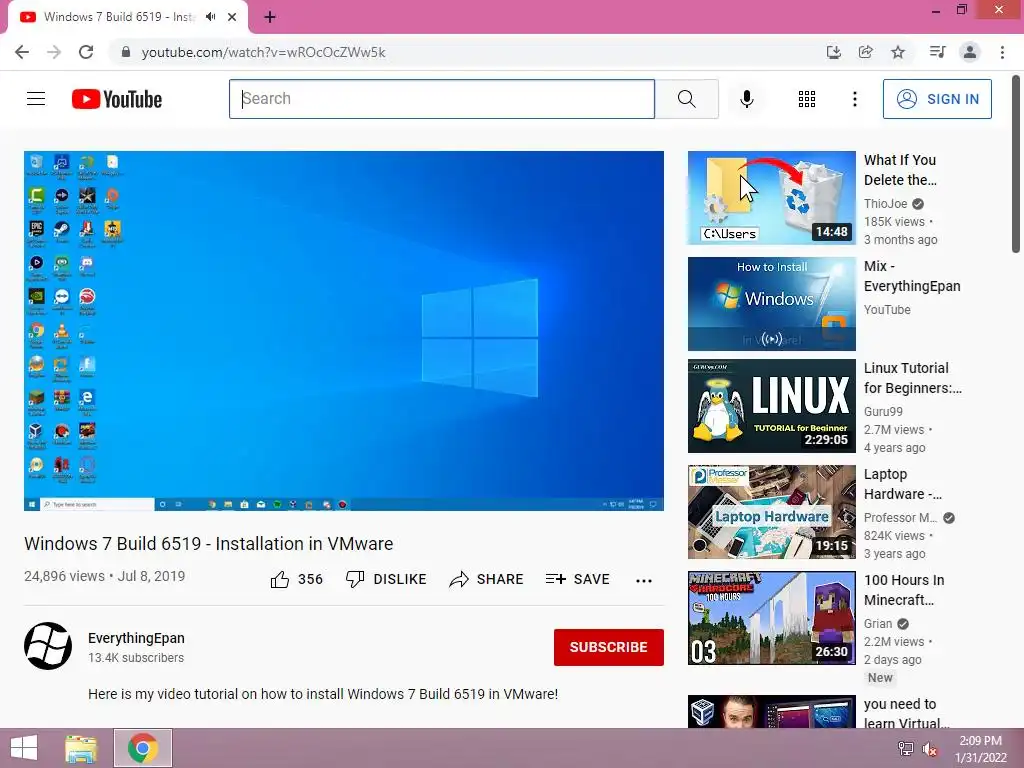1024x768 pixels.
Task: Open the Windows Start button
Action: pyautogui.click(x=24, y=748)
